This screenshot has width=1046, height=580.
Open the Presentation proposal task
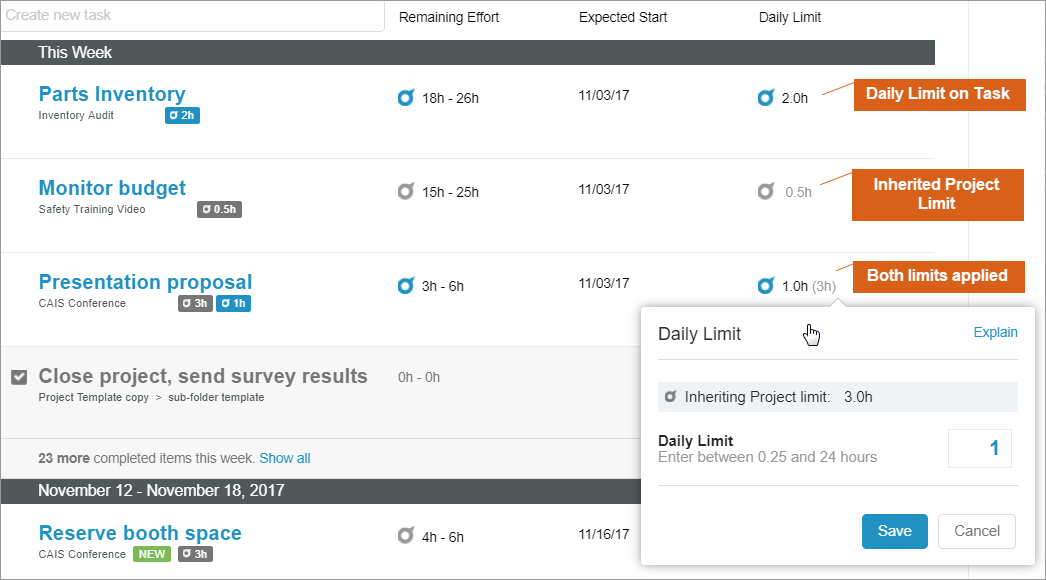tap(145, 282)
